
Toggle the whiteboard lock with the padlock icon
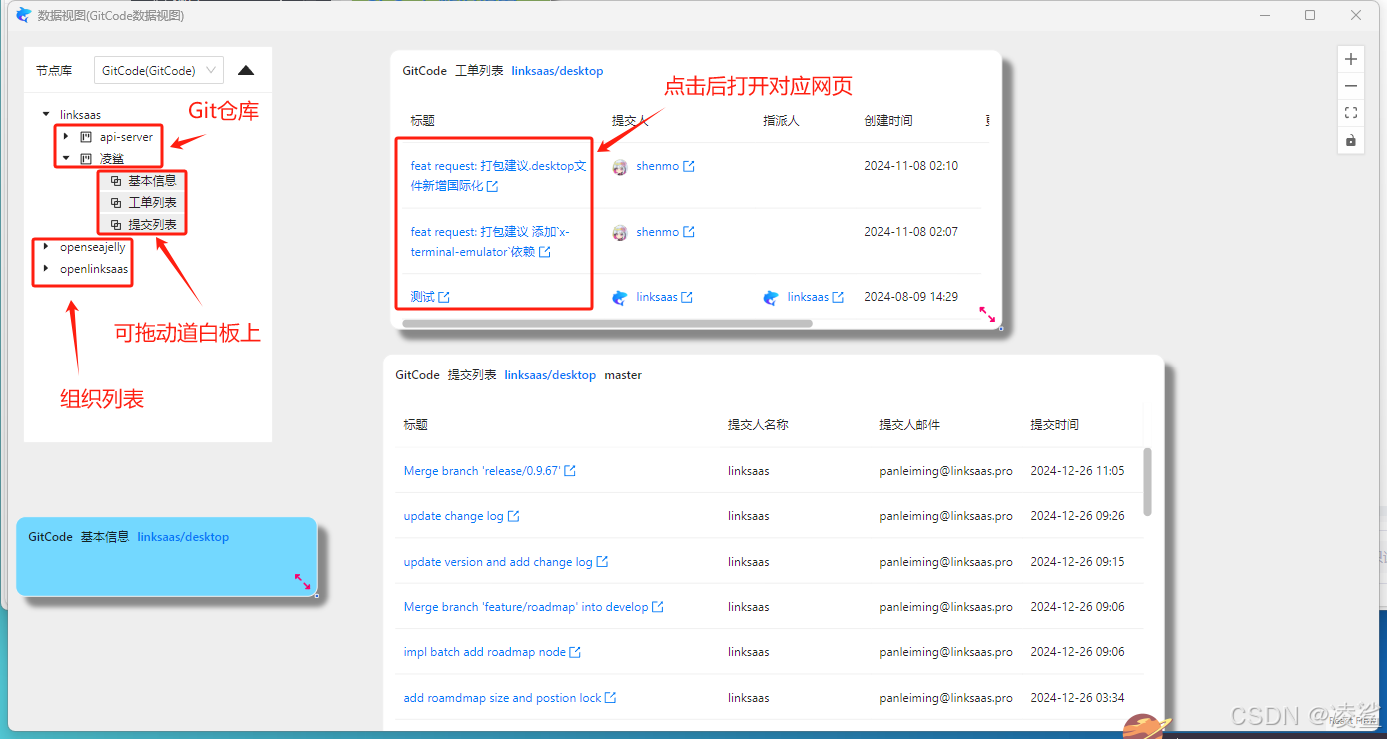pos(1351,142)
